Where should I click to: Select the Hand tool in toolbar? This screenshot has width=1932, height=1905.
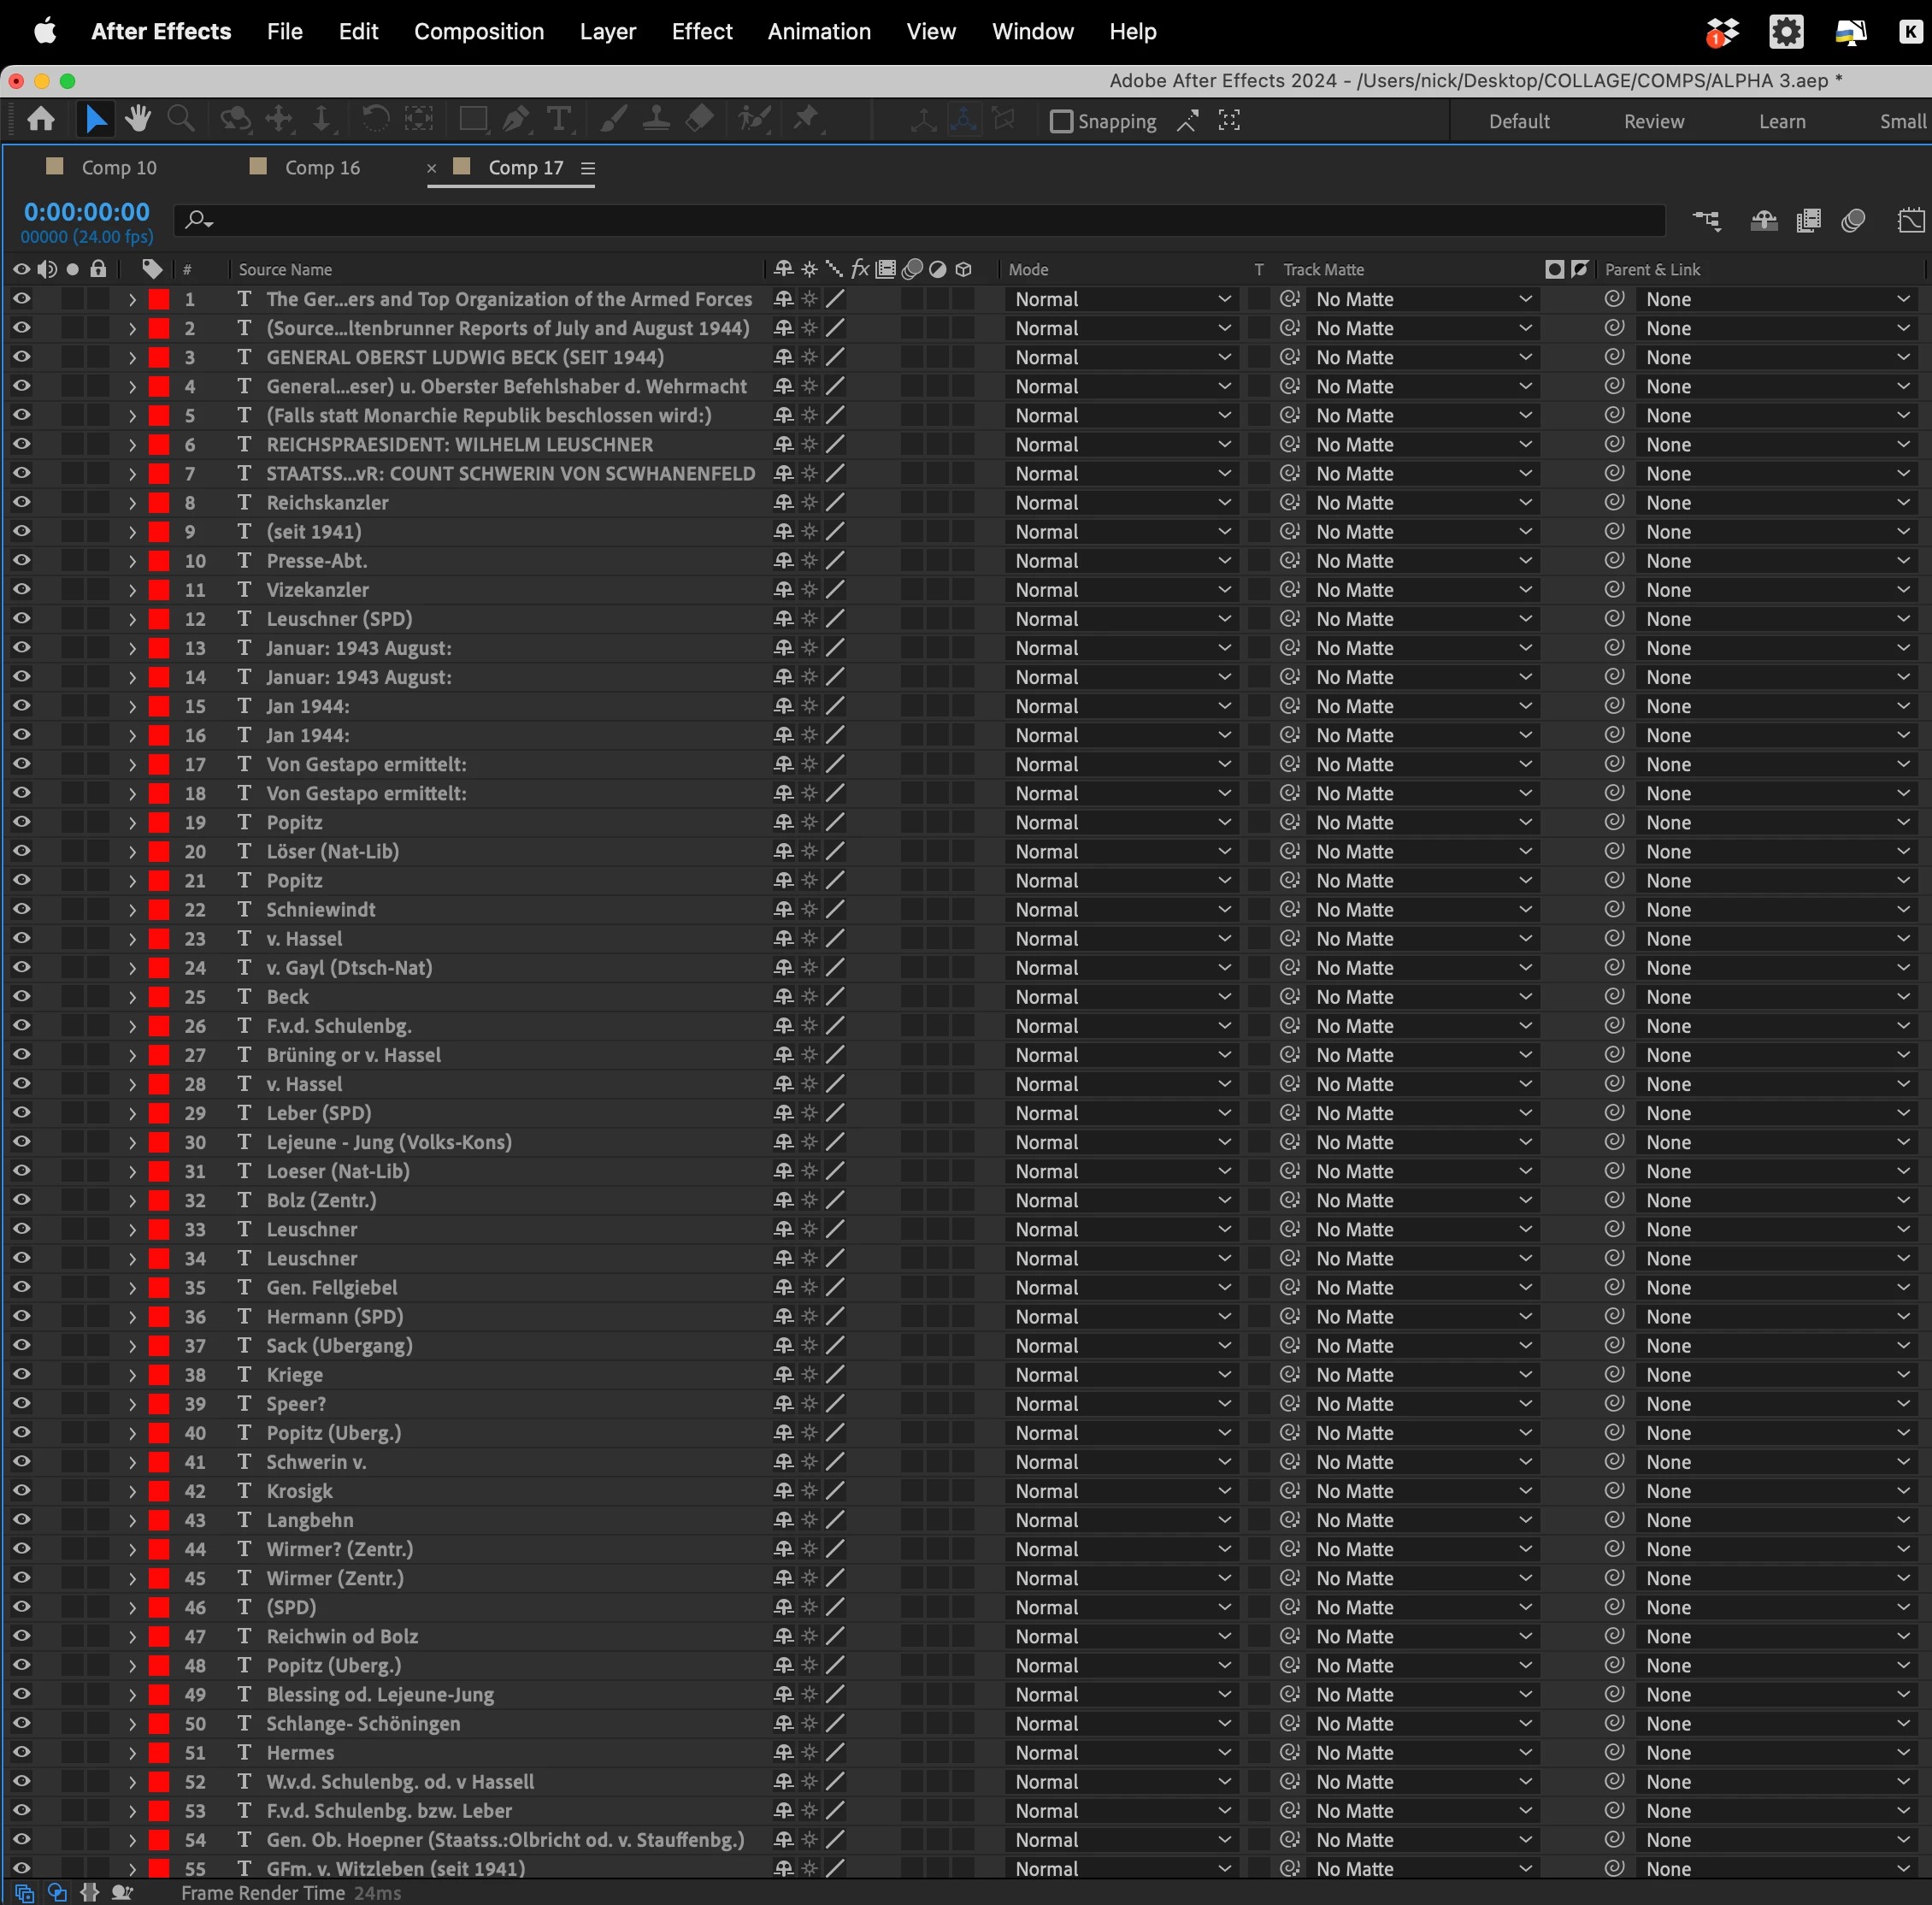click(x=138, y=120)
